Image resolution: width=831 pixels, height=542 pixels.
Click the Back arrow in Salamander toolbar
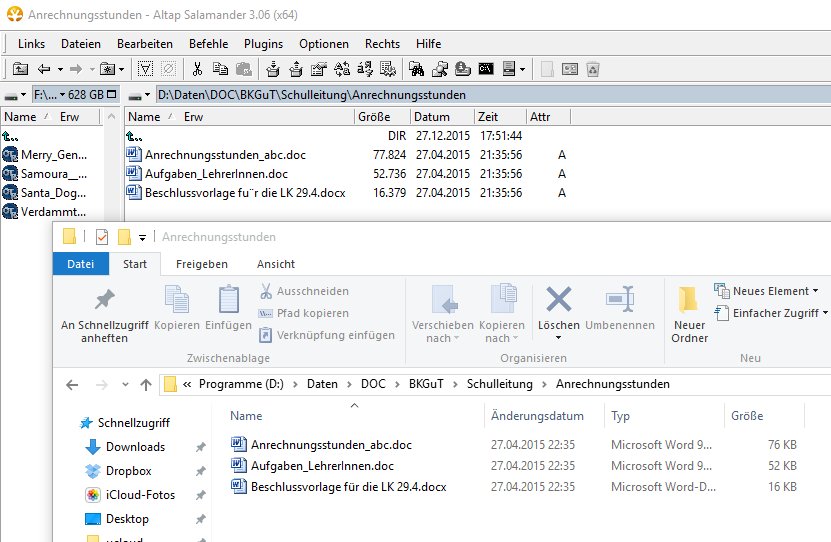[x=44, y=69]
